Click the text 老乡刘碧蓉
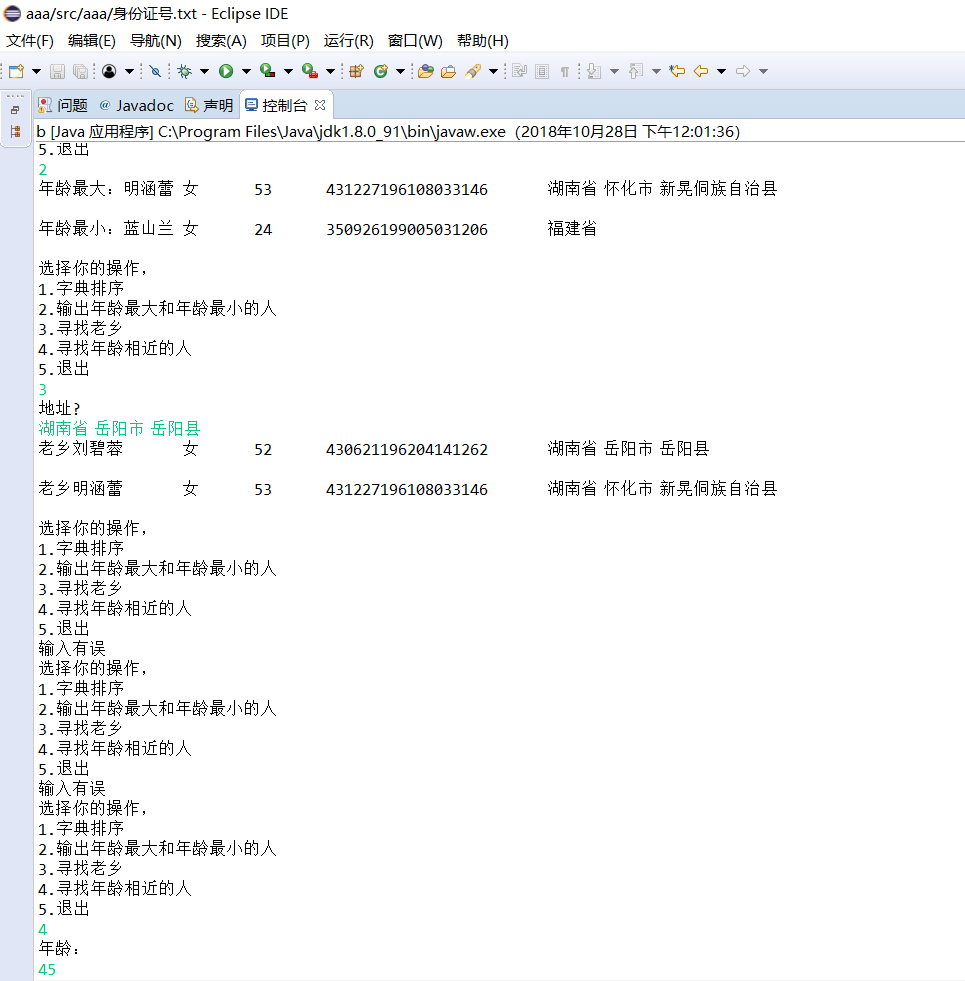 (x=81, y=449)
